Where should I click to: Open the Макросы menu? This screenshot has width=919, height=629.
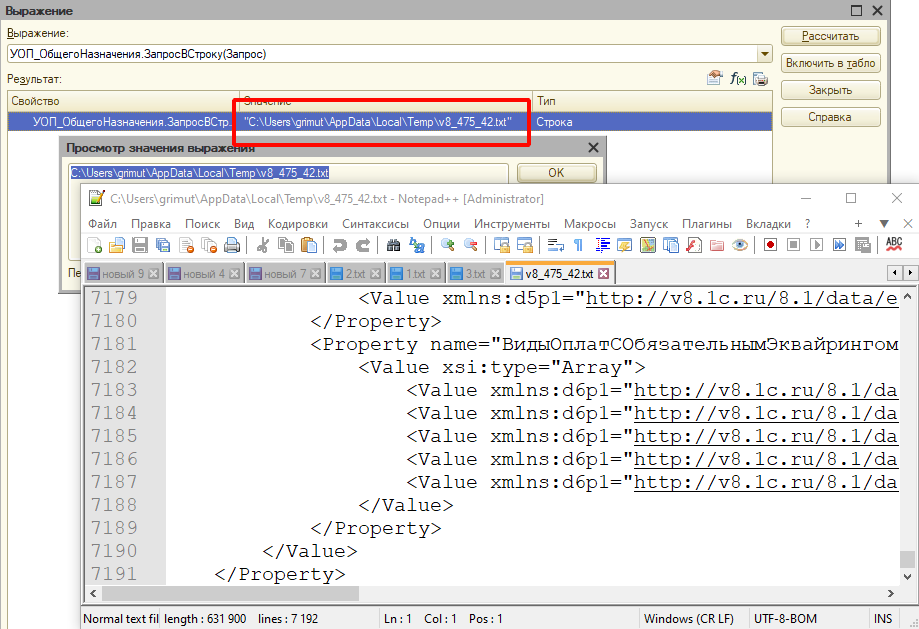(x=590, y=224)
